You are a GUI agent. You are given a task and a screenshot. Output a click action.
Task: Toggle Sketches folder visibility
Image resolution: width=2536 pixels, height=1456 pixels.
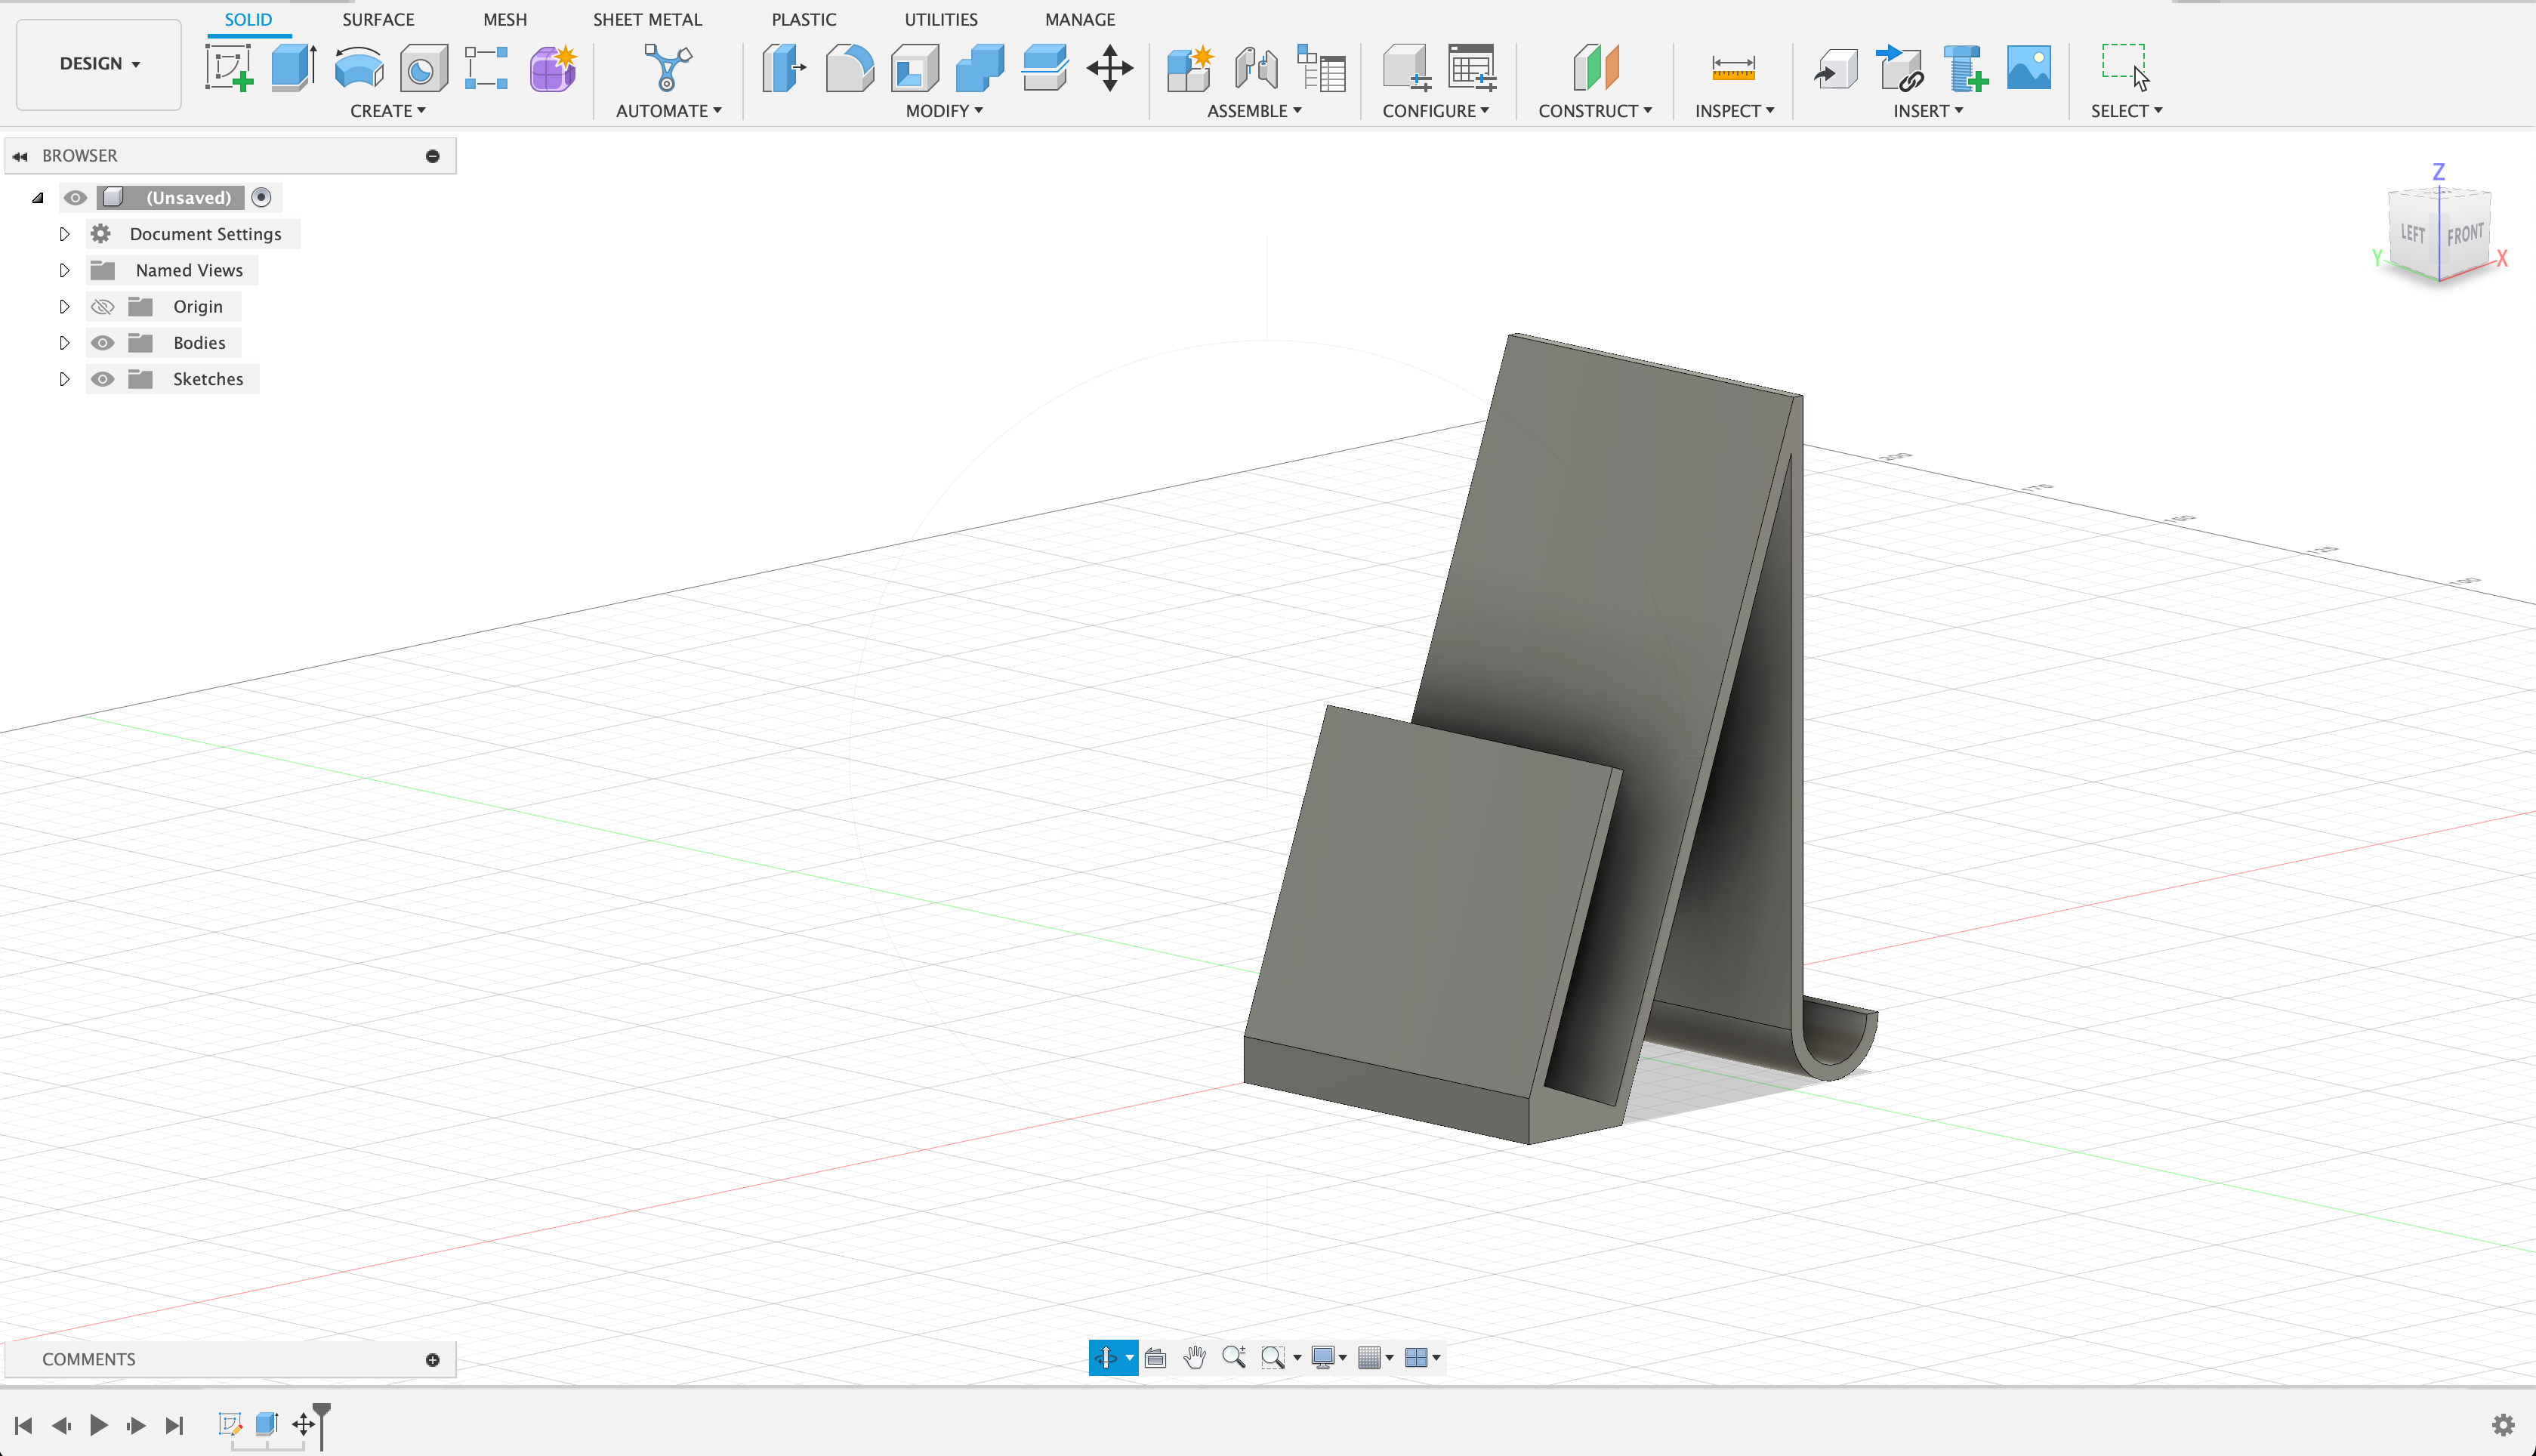pyautogui.click(x=102, y=379)
